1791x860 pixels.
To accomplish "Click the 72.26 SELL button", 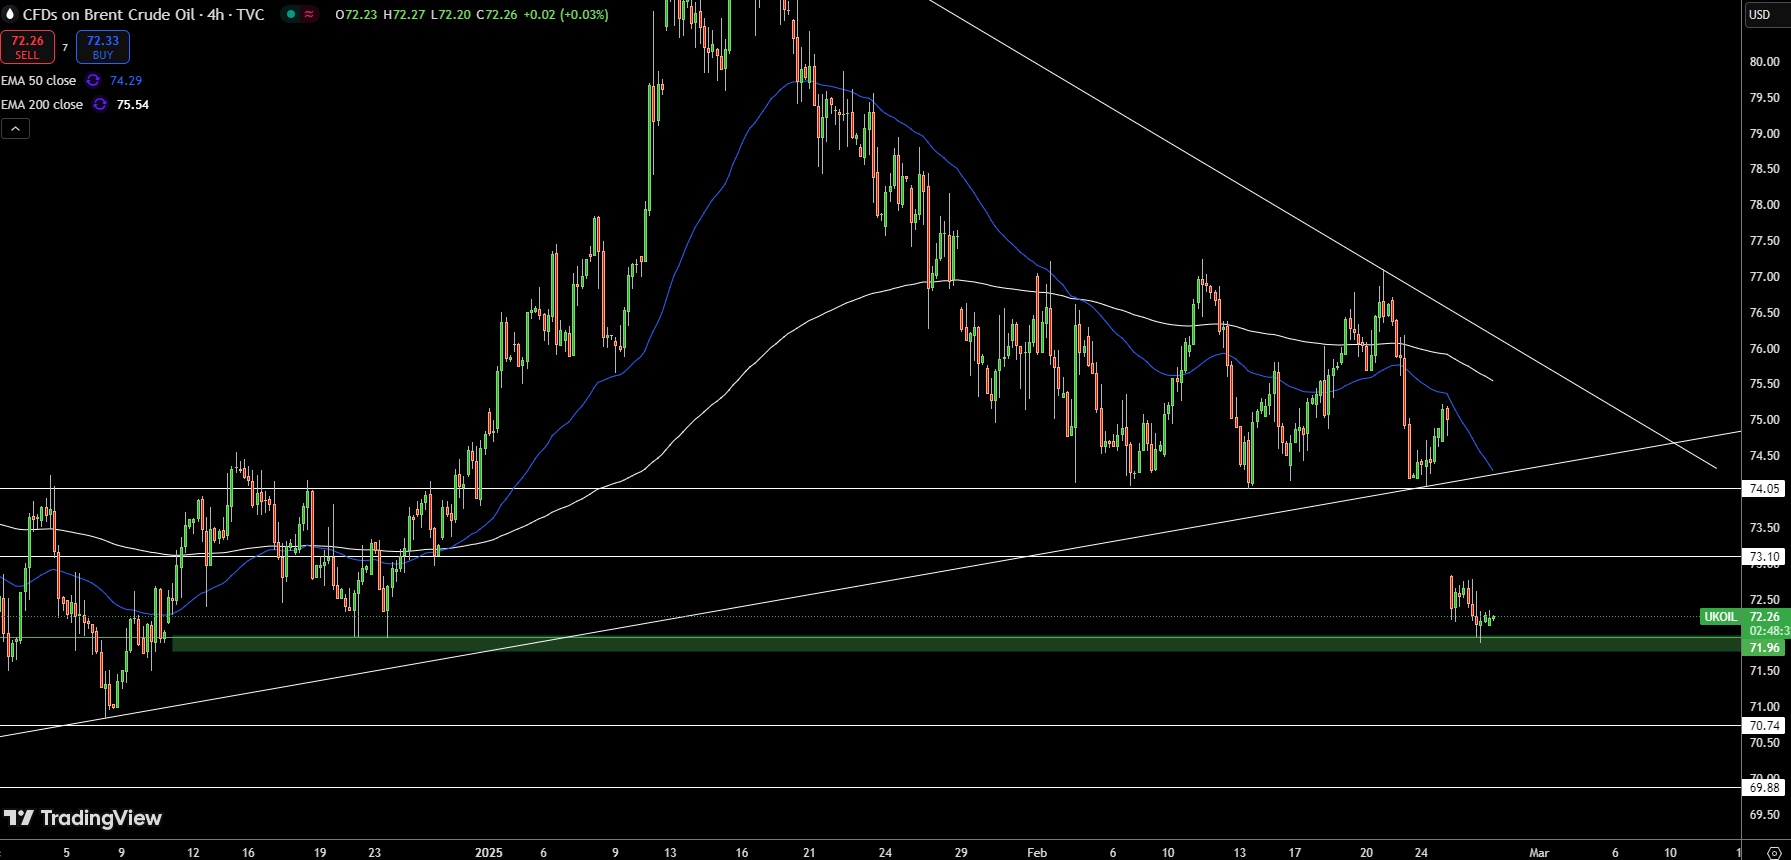I will pyautogui.click(x=27, y=47).
